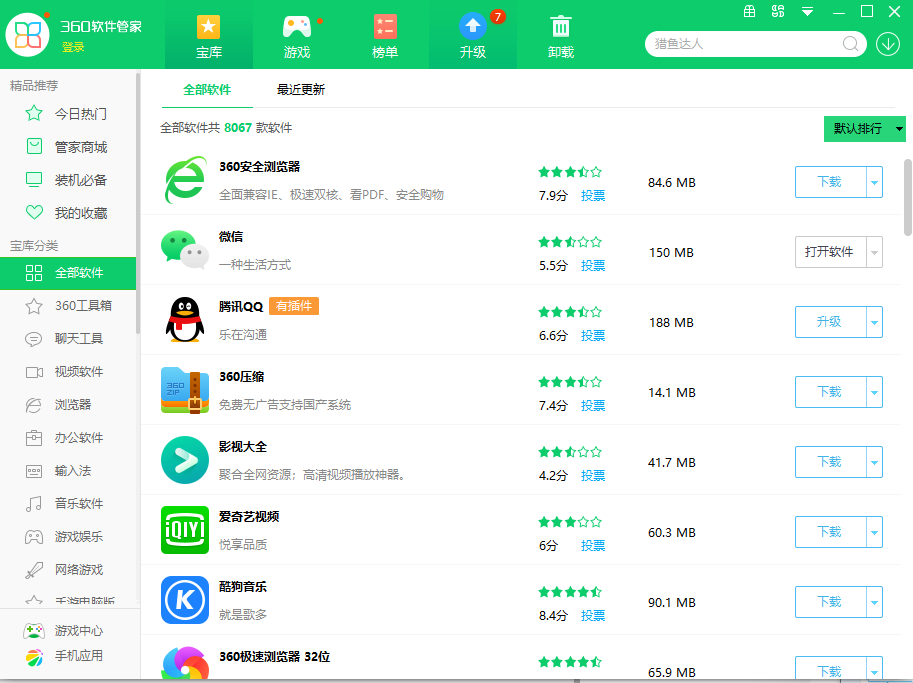Open the download manager arrow icon

pyautogui.click(x=887, y=44)
